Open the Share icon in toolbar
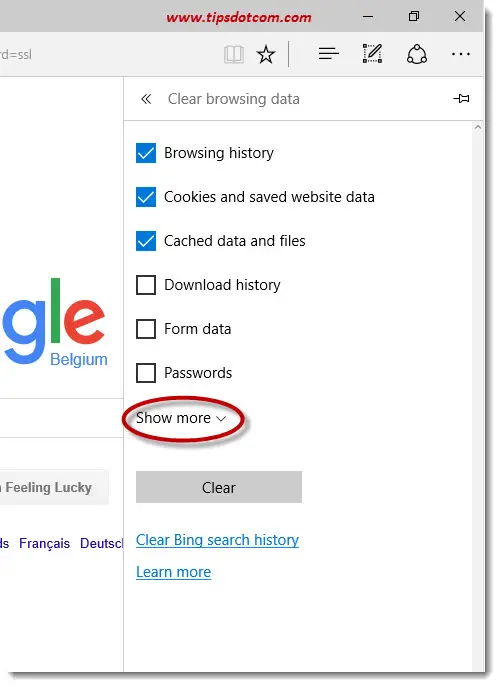 (x=417, y=54)
